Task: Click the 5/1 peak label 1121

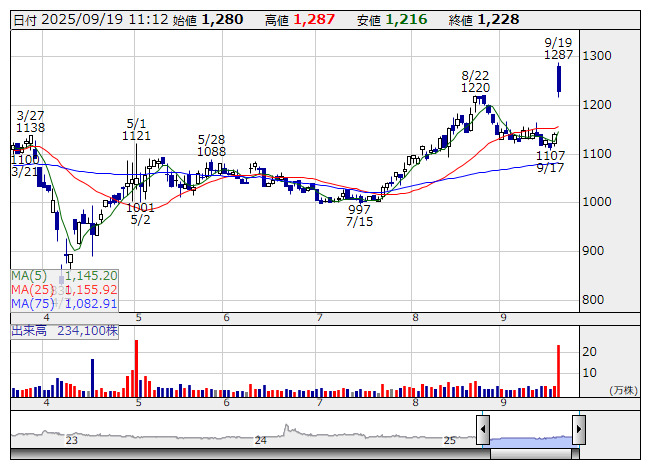Action: pyautogui.click(x=136, y=135)
